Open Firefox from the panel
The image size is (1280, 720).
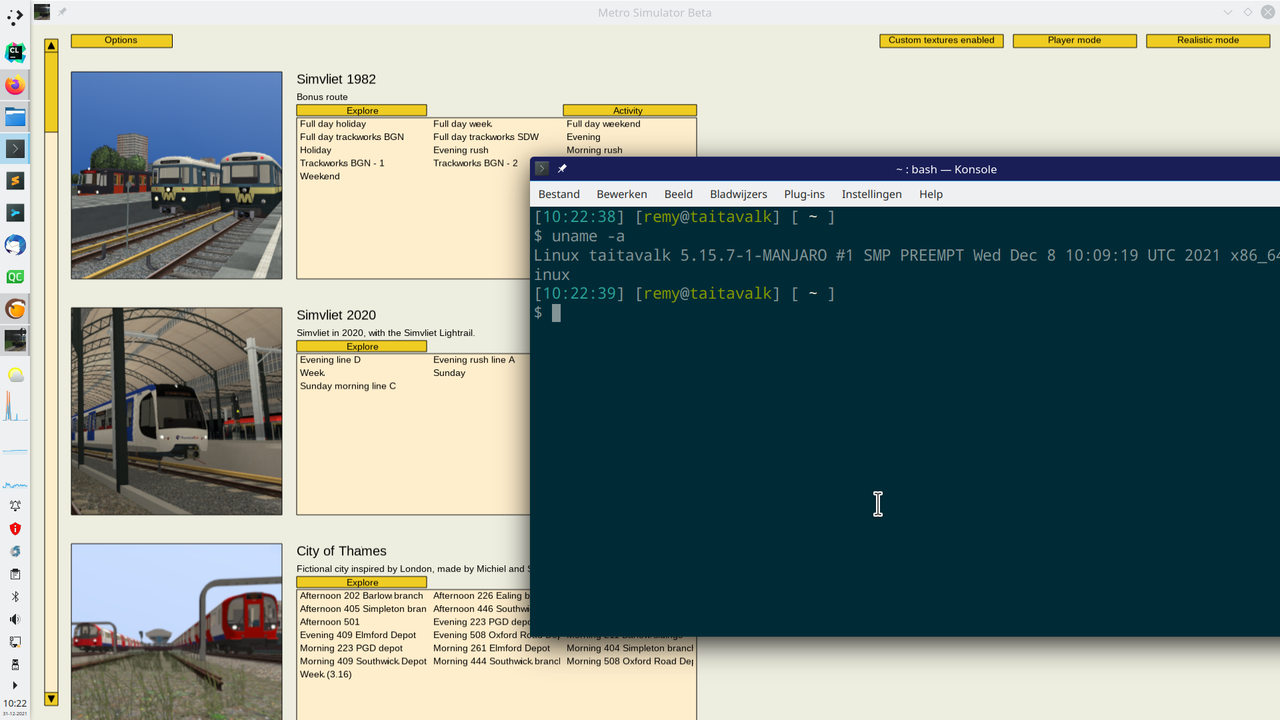pyautogui.click(x=15, y=85)
